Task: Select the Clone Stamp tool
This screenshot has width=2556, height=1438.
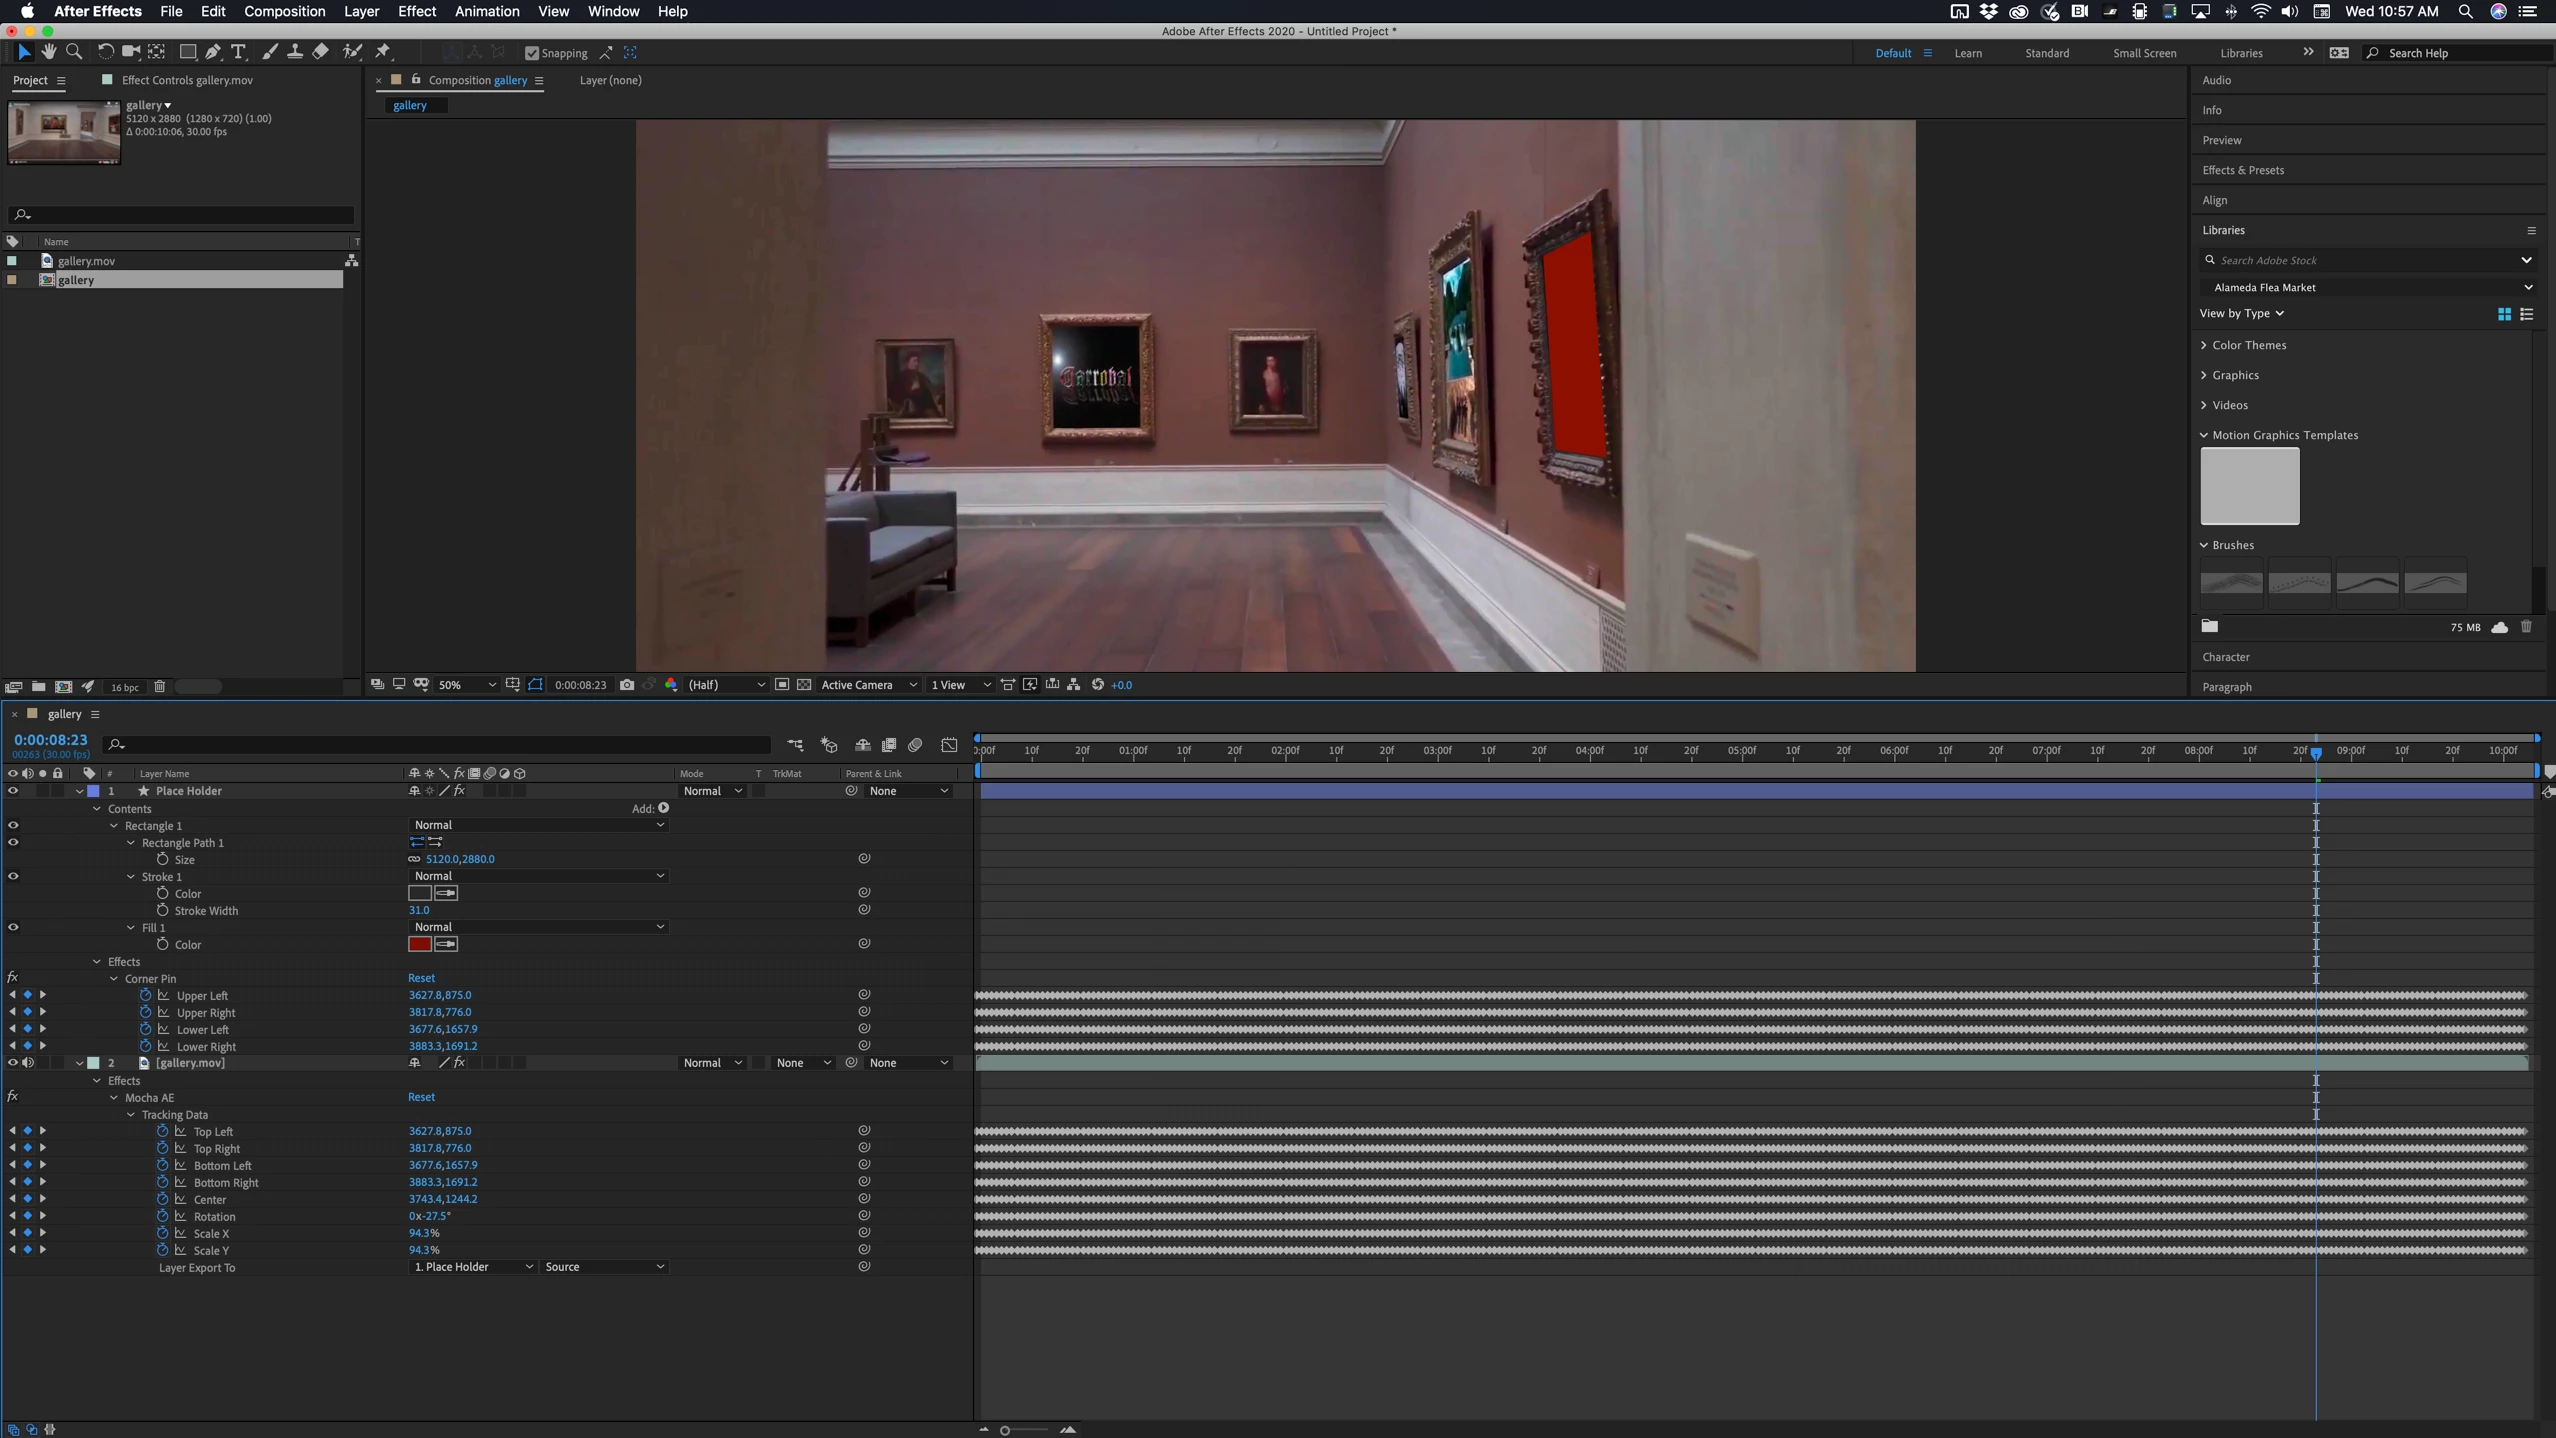Action: pos(295,52)
